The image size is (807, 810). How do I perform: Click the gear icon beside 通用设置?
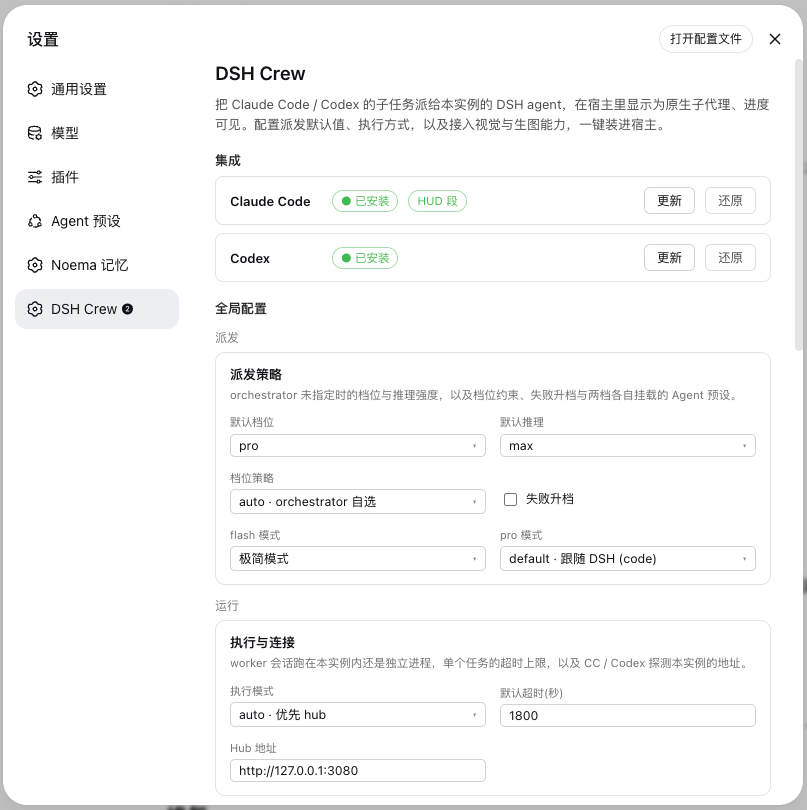point(35,89)
